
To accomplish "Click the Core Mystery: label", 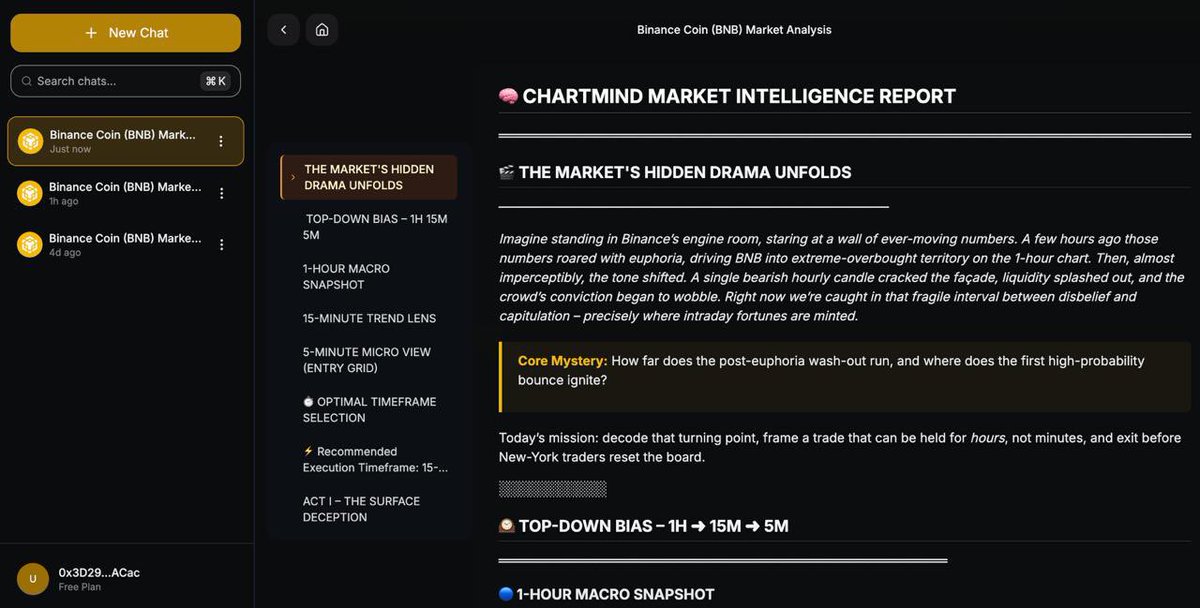I will [x=562, y=361].
